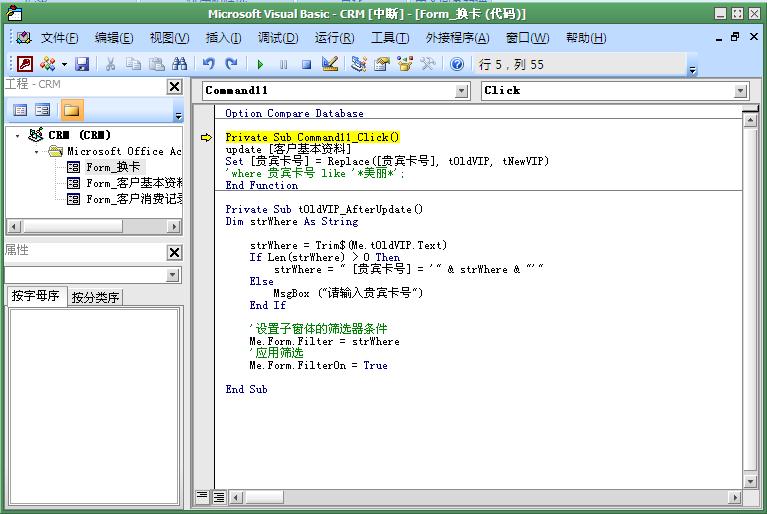
Task: Open Properties Window toolbar icon
Action: click(382, 64)
